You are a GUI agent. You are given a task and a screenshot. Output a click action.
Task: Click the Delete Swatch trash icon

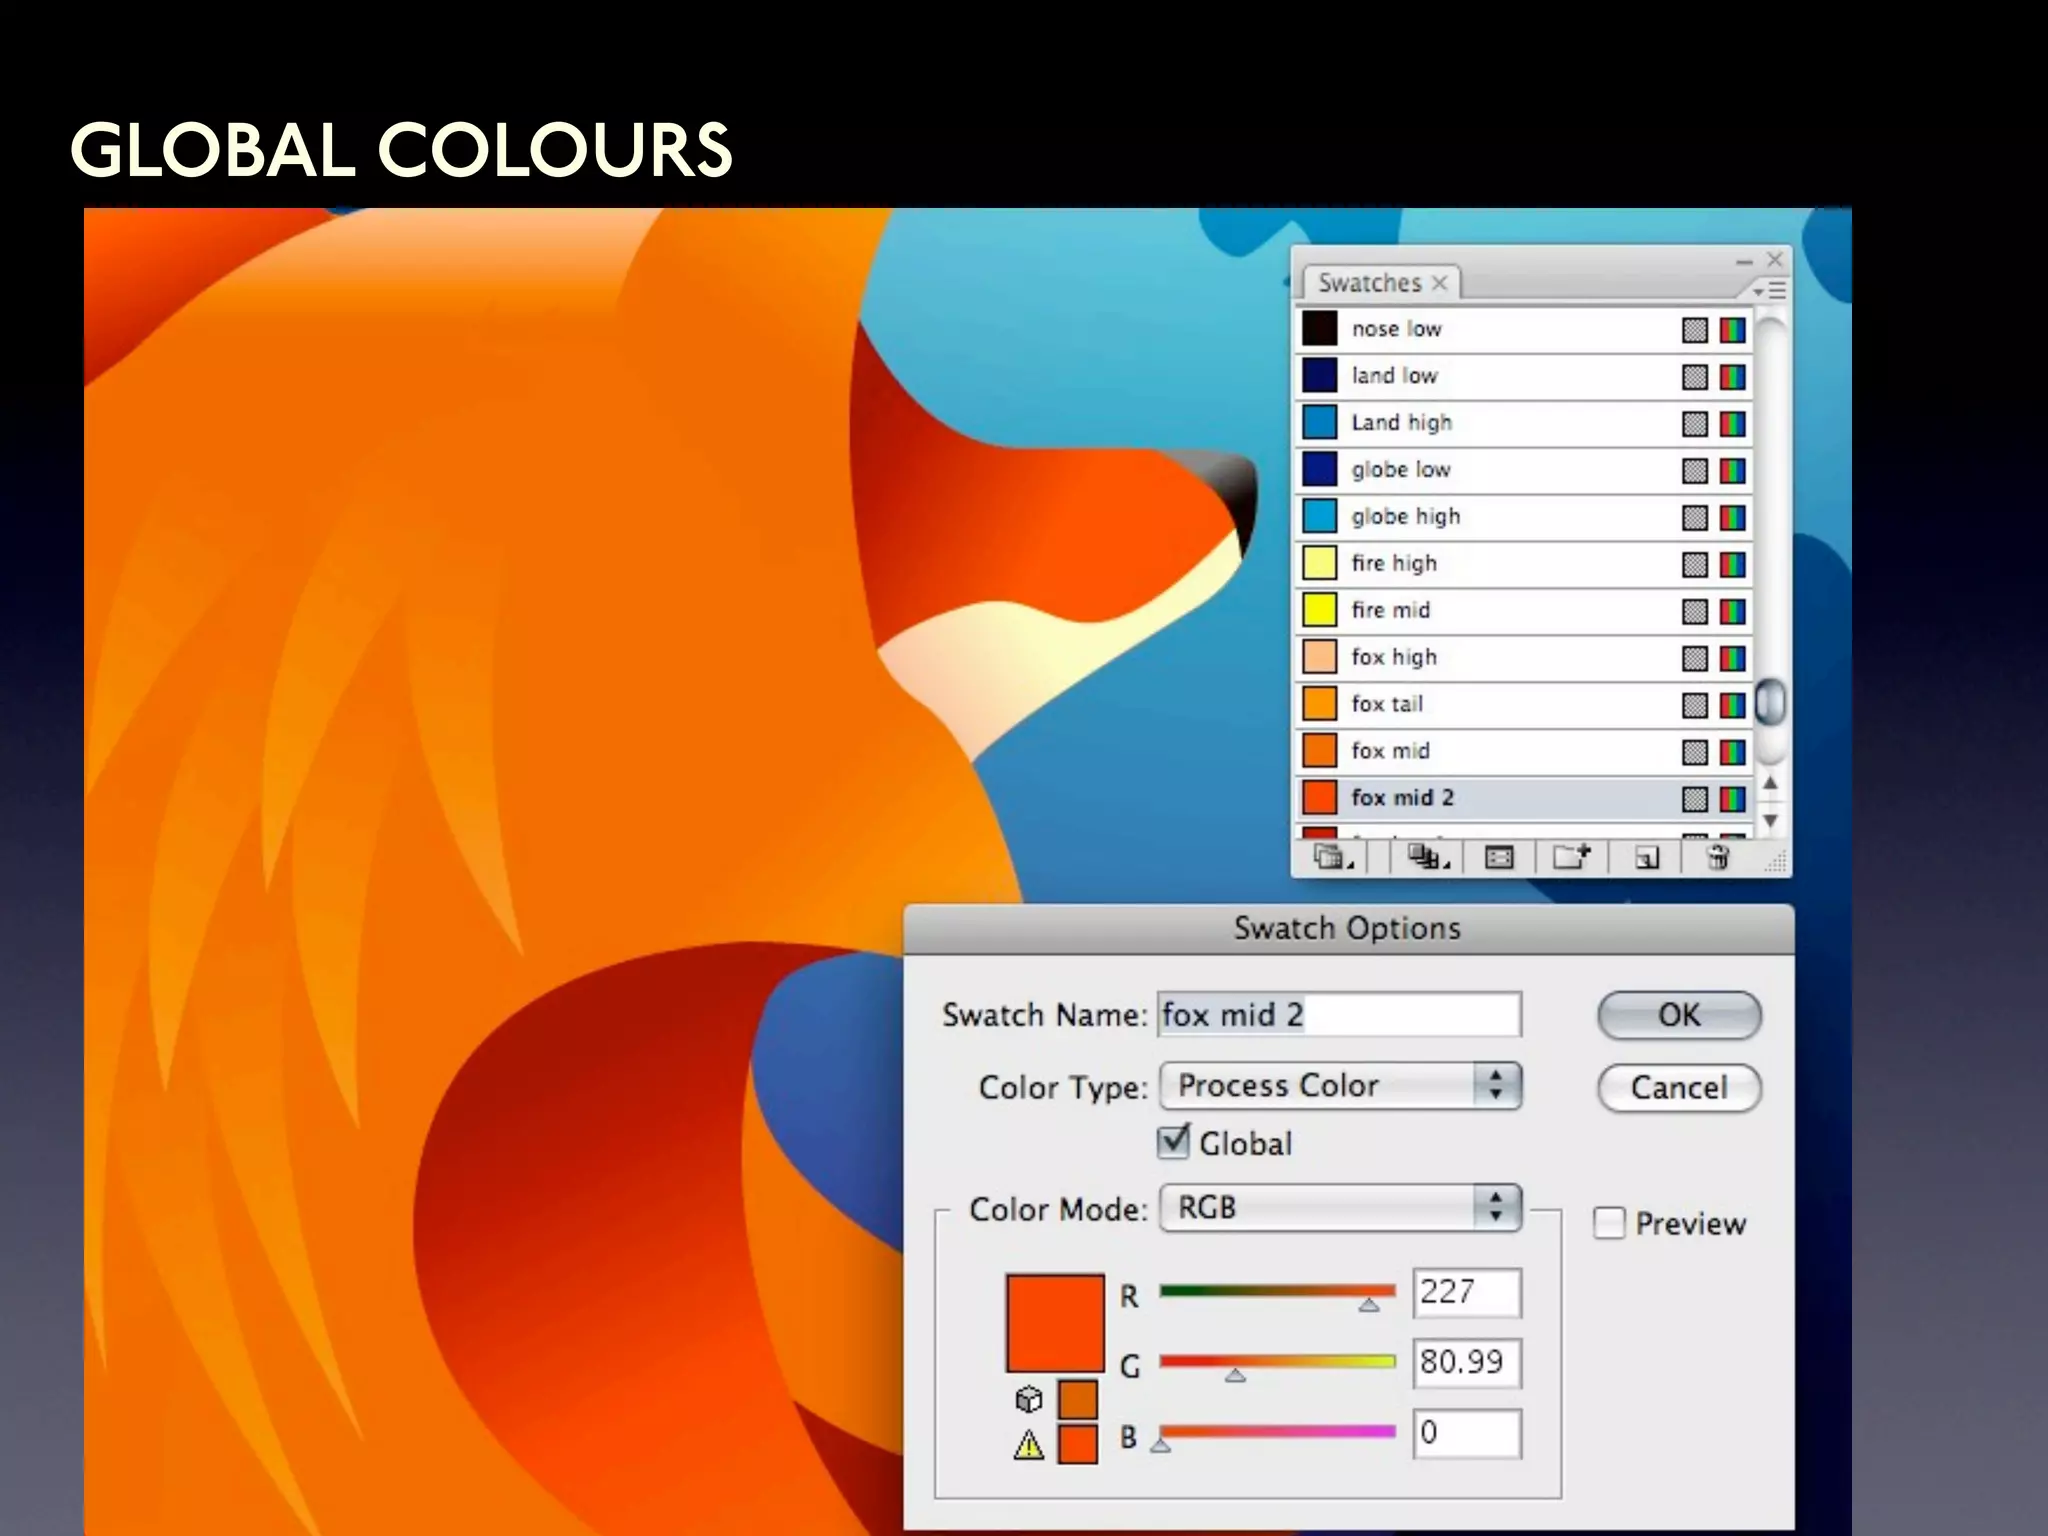(x=1718, y=857)
